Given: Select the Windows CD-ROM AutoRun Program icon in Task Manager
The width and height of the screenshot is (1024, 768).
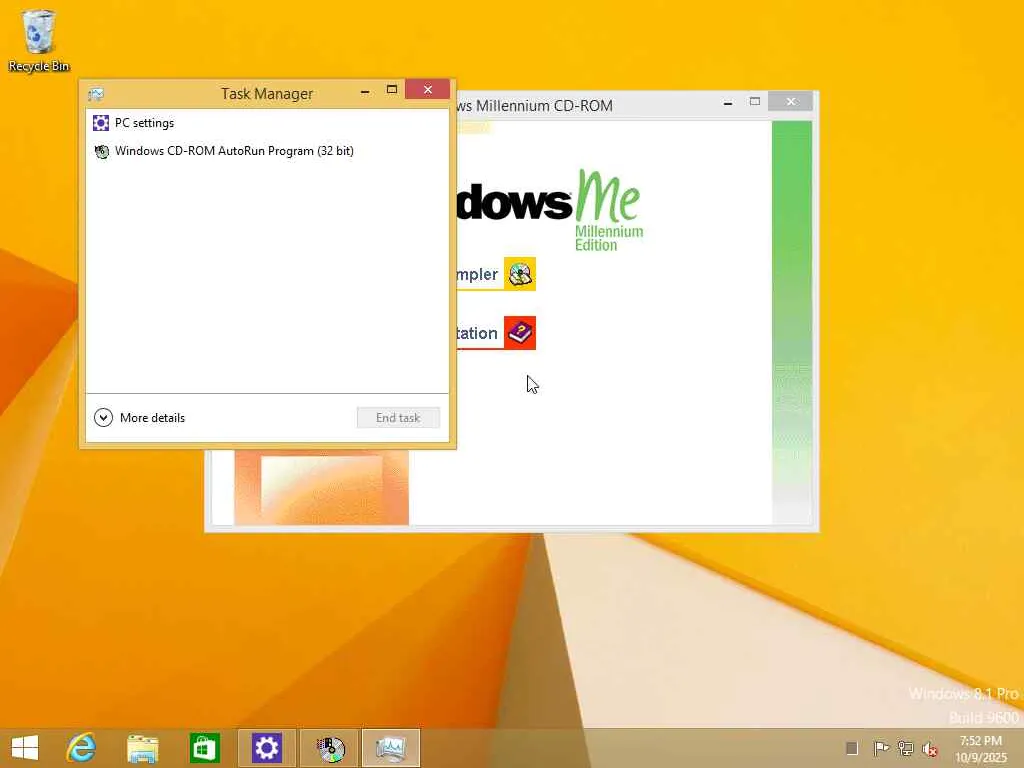Looking at the screenshot, I should click(x=102, y=152).
